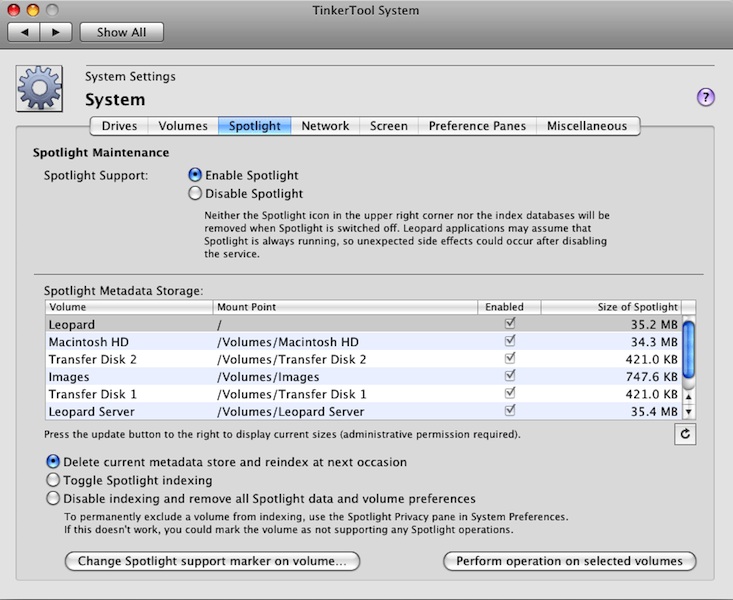
Task: Select Disable Spotlight radio button
Action: (x=195, y=194)
